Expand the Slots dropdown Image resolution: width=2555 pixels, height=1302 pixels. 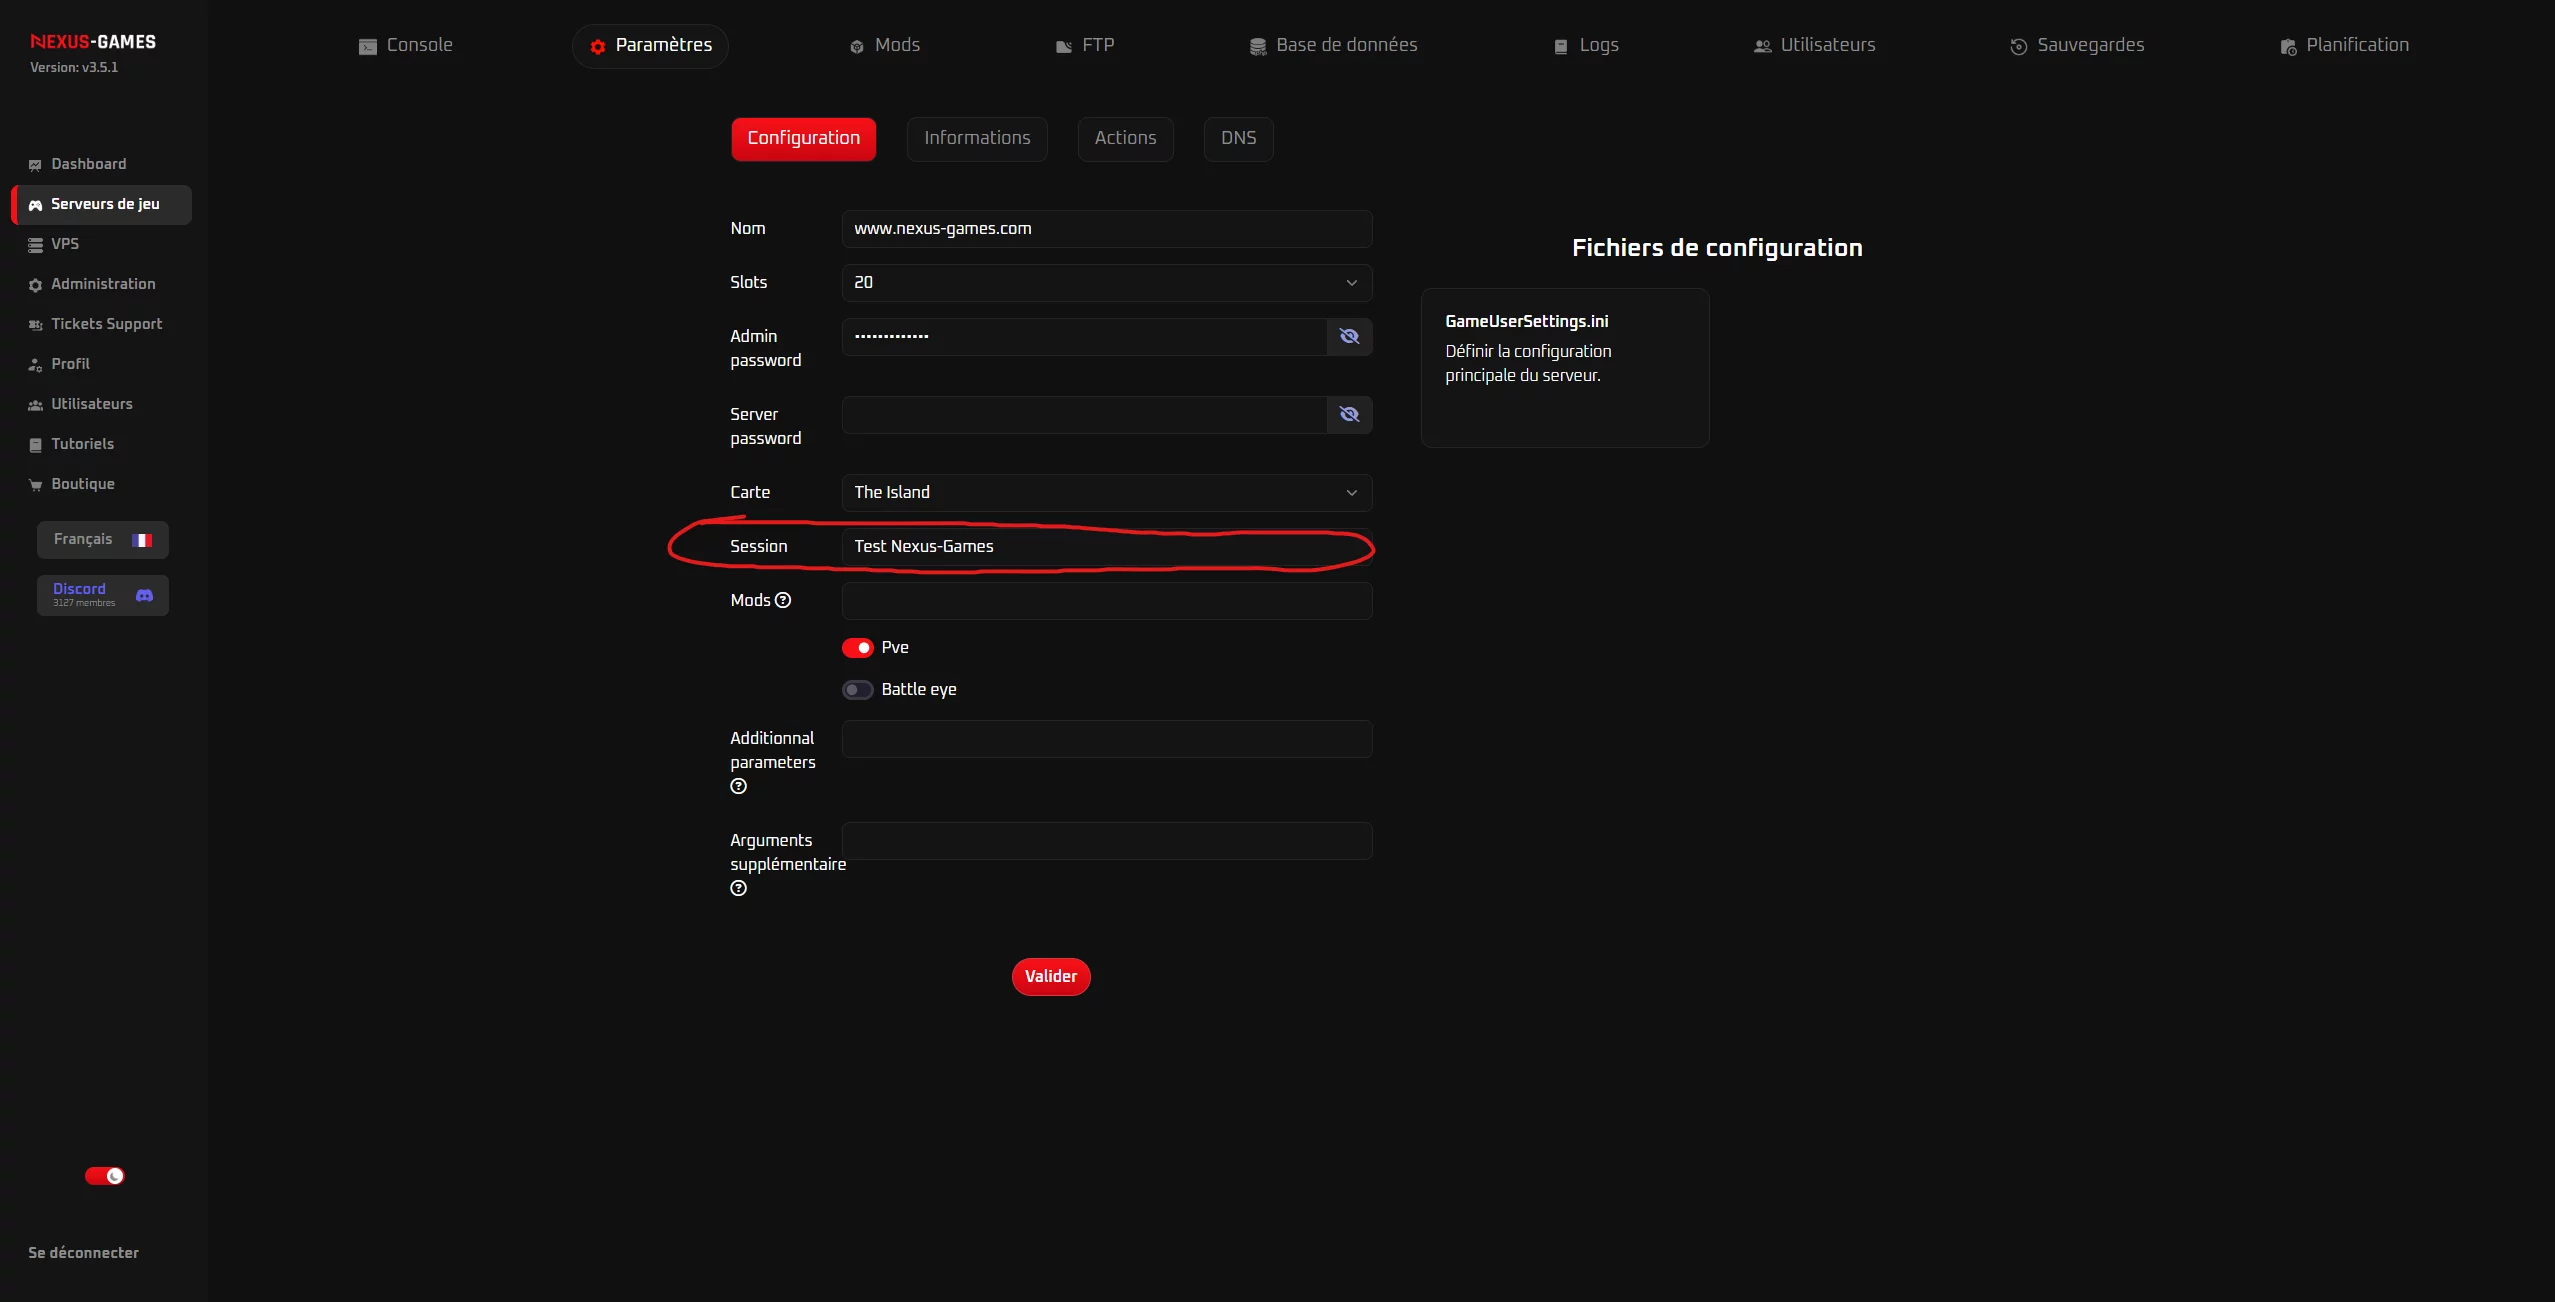1106,283
